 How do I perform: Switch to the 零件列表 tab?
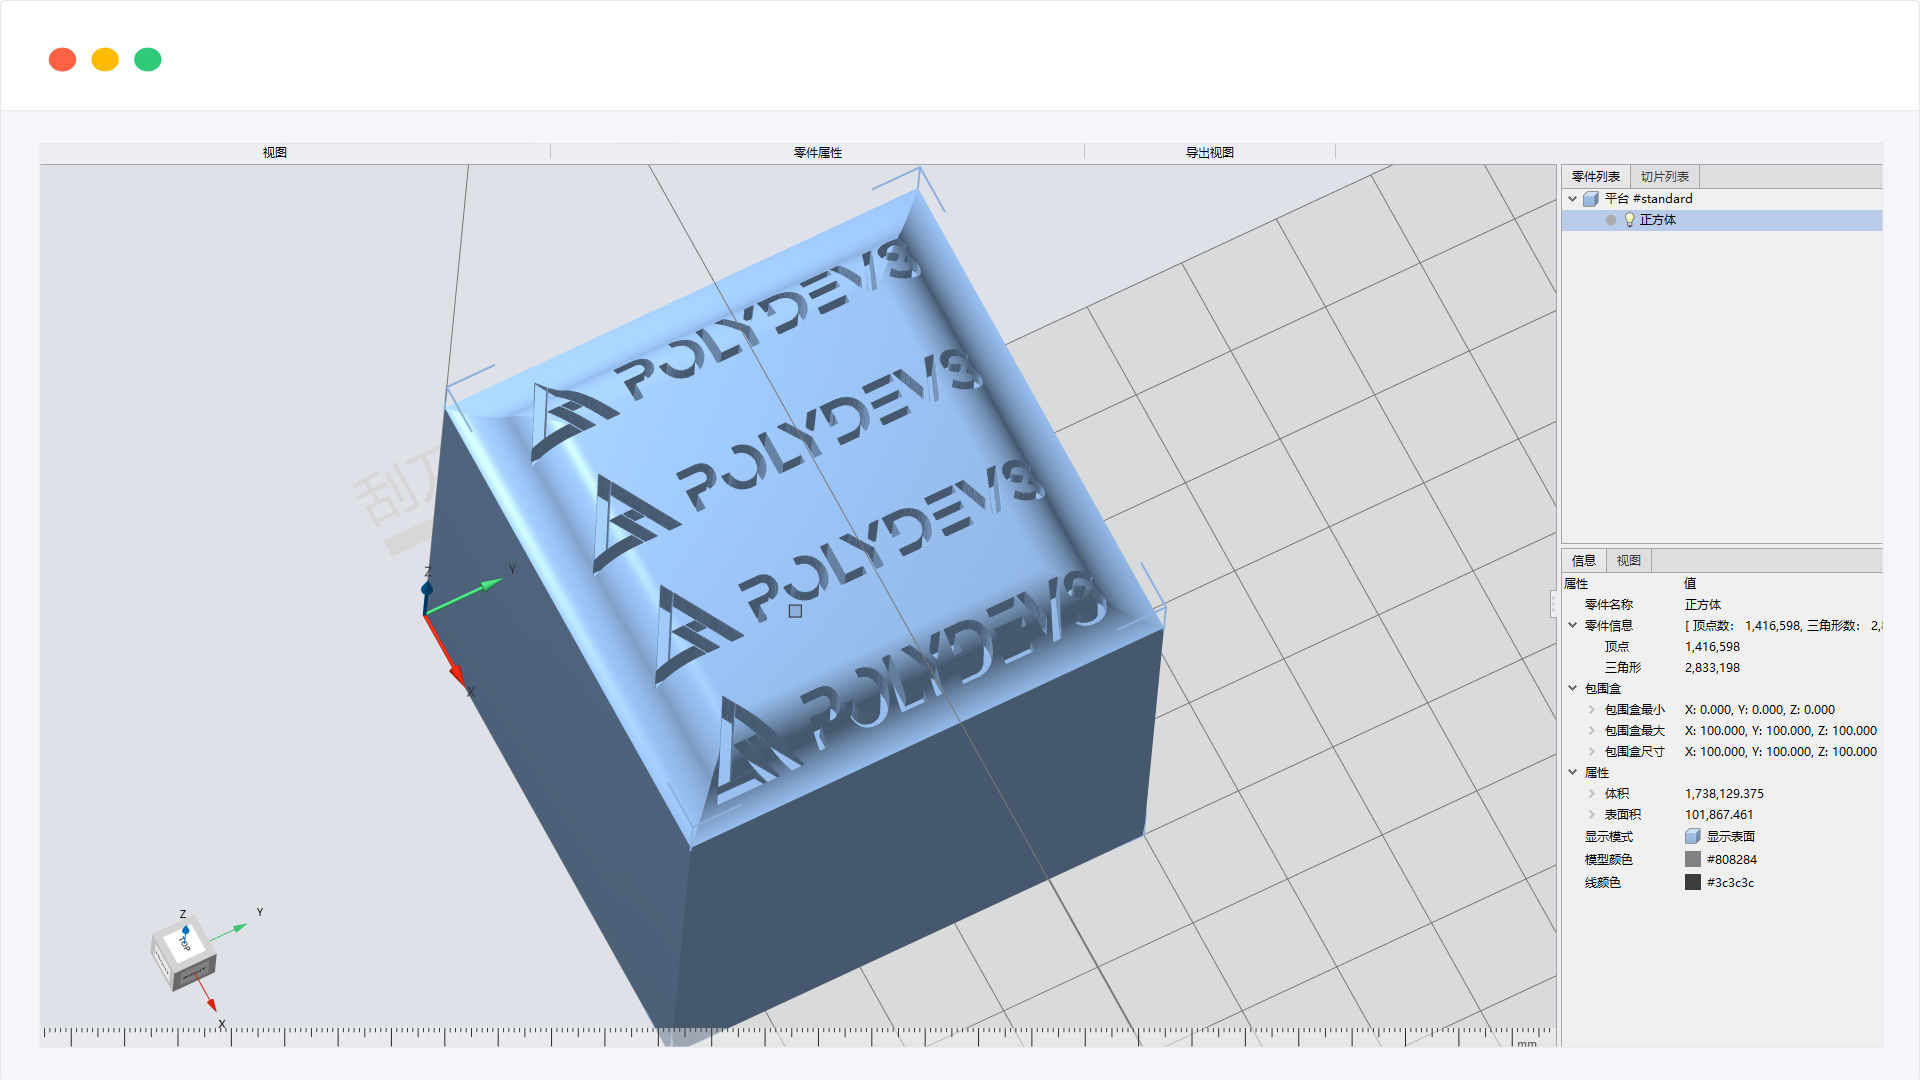pos(1596,177)
